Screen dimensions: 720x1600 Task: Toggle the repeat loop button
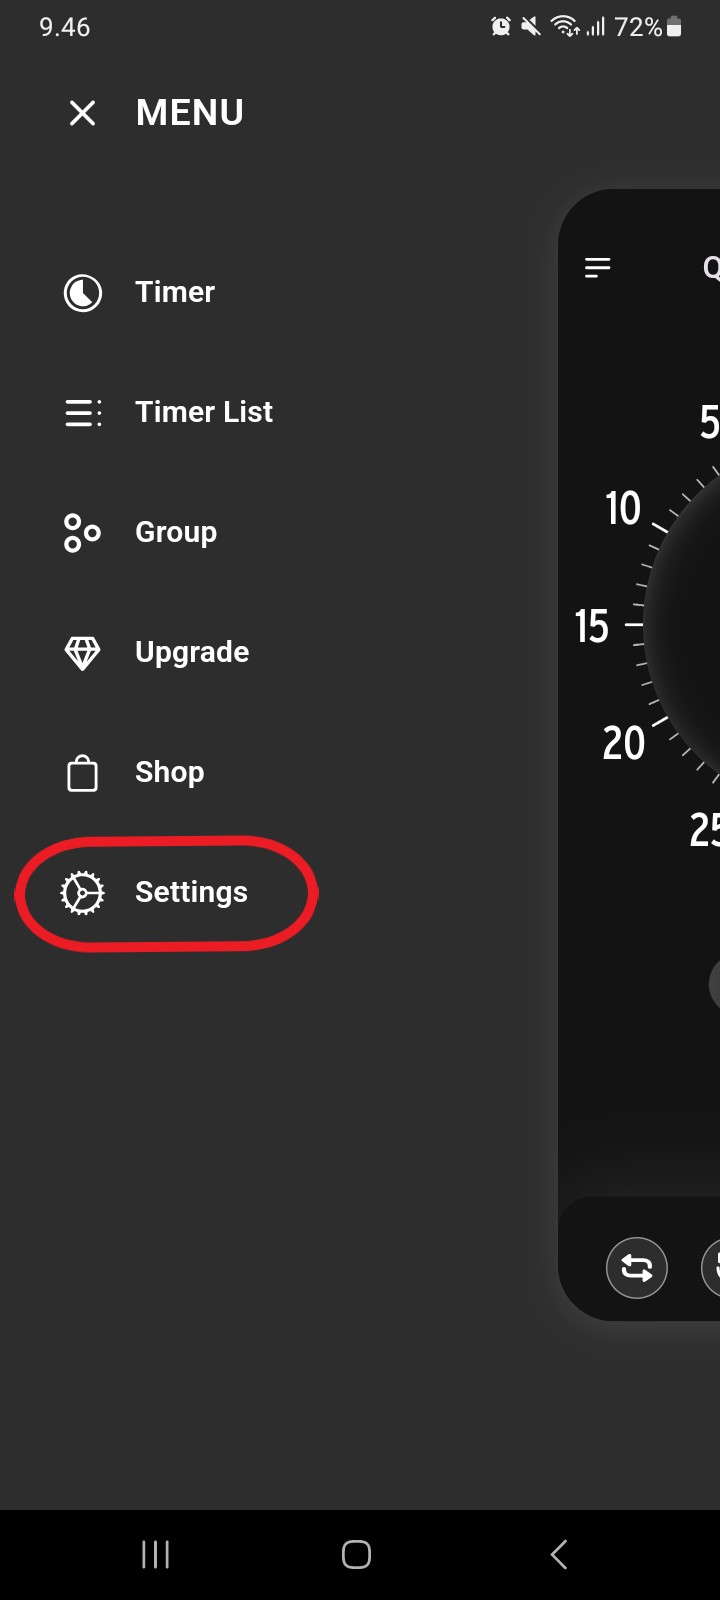tap(637, 1268)
